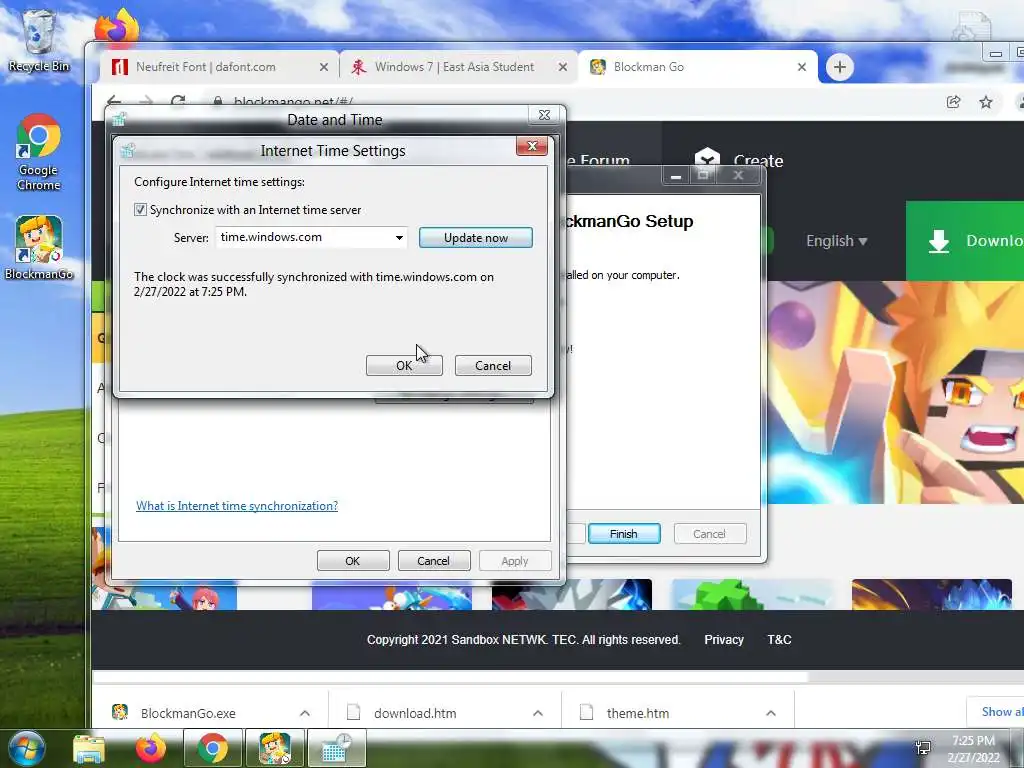1024x768 pixels.
Task: Click Apply in the Date and Time window
Action: [x=515, y=561]
